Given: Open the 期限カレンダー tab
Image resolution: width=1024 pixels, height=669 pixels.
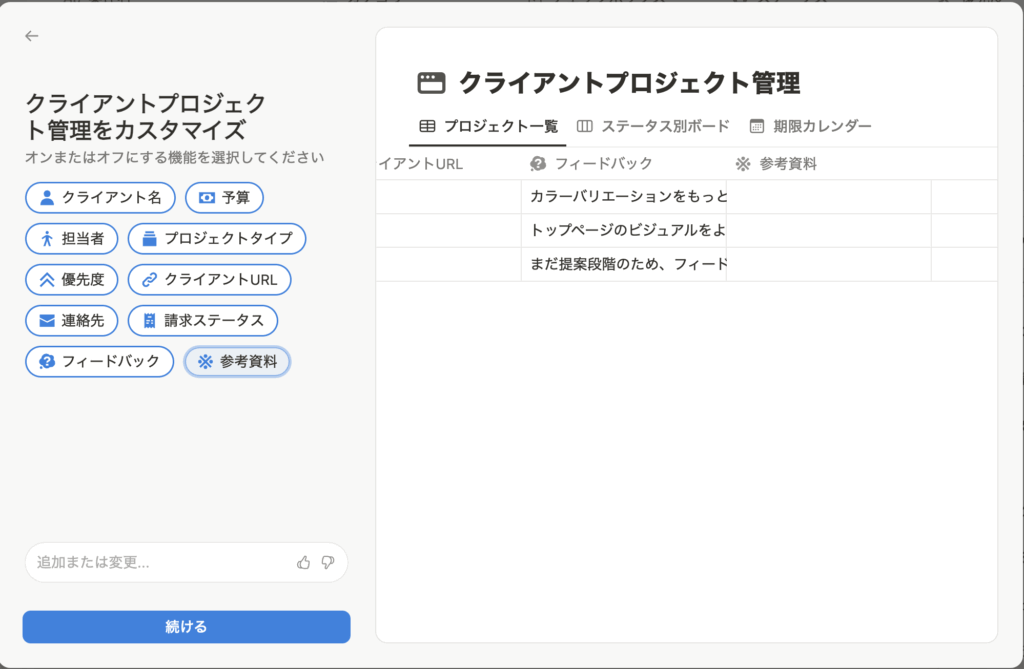Looking at the screenshot, I should pos(810,126).
